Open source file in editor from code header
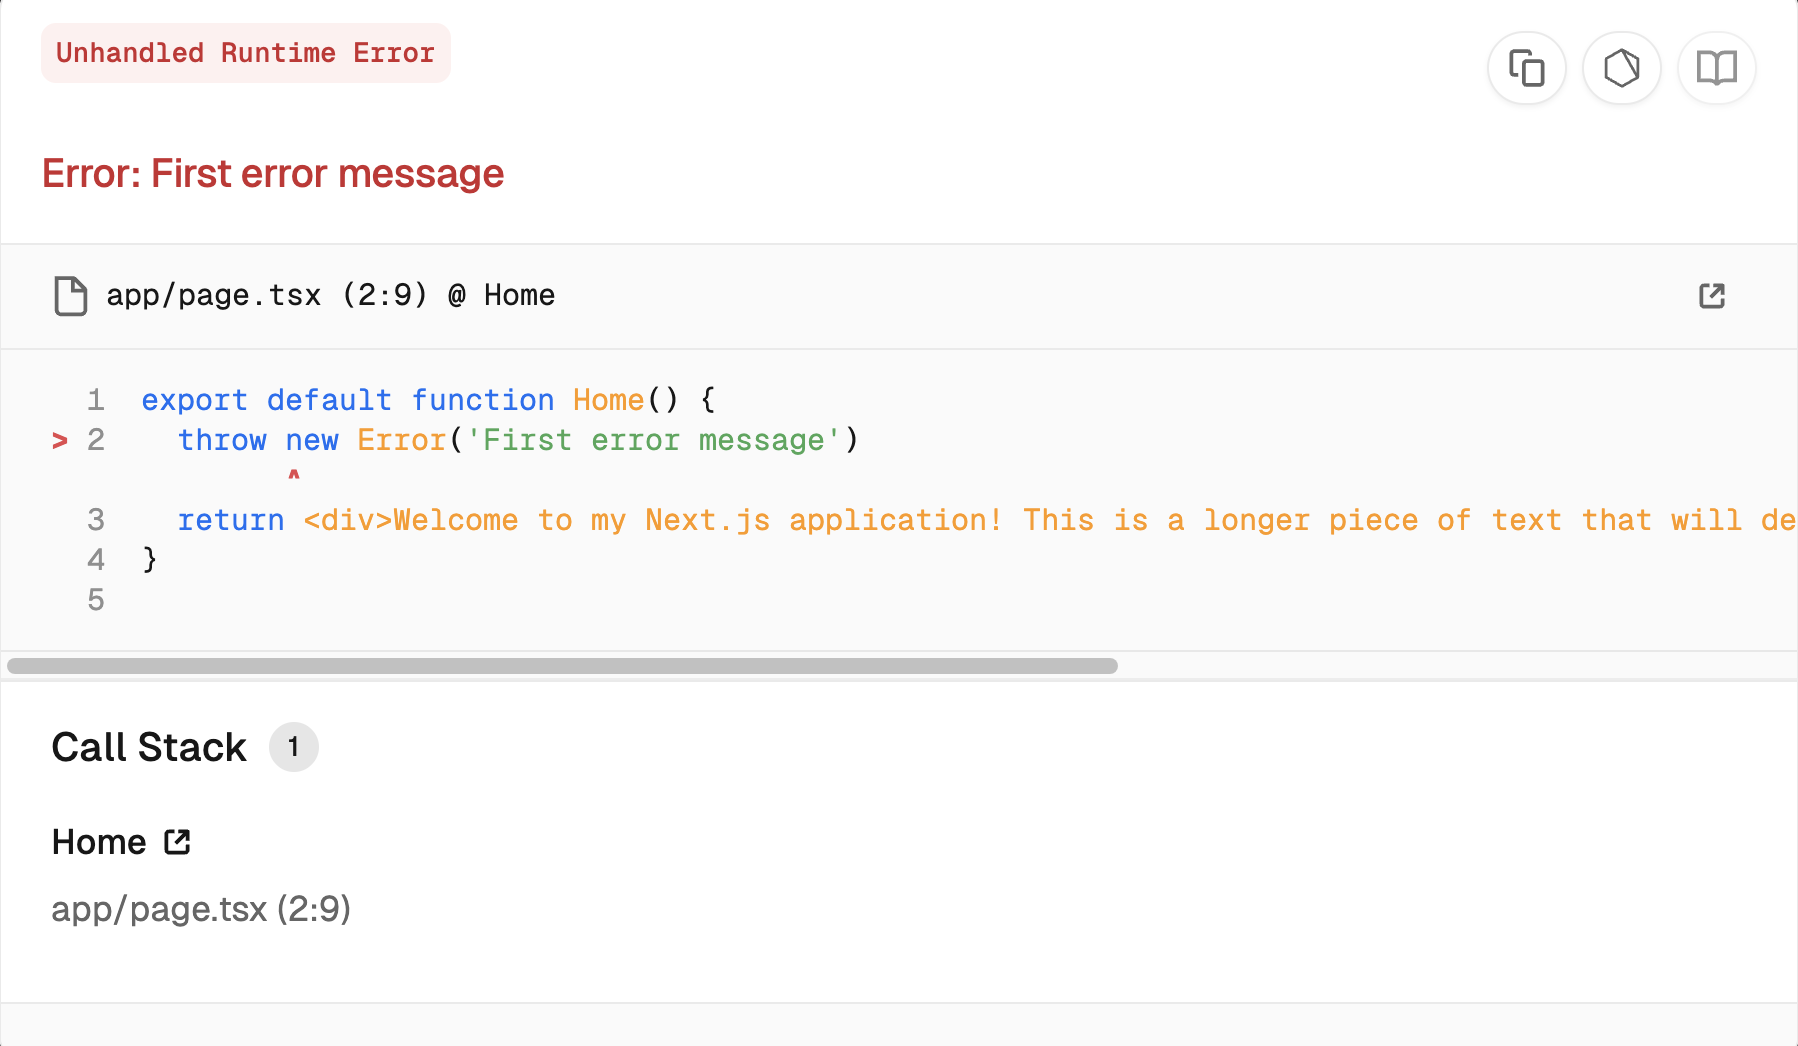The image size is (1798, 1046). pos(1711,296)
